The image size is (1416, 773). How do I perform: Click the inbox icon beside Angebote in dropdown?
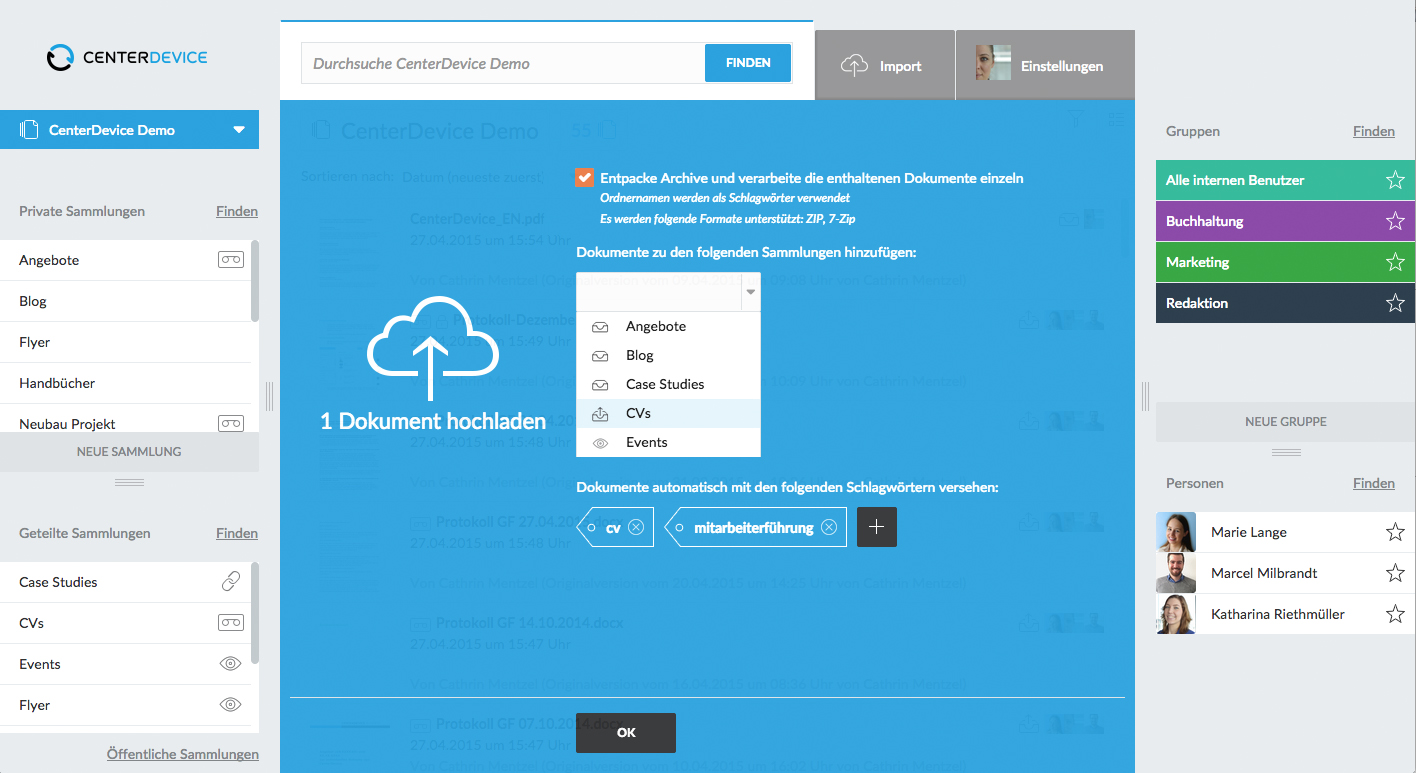pos(600,327)
